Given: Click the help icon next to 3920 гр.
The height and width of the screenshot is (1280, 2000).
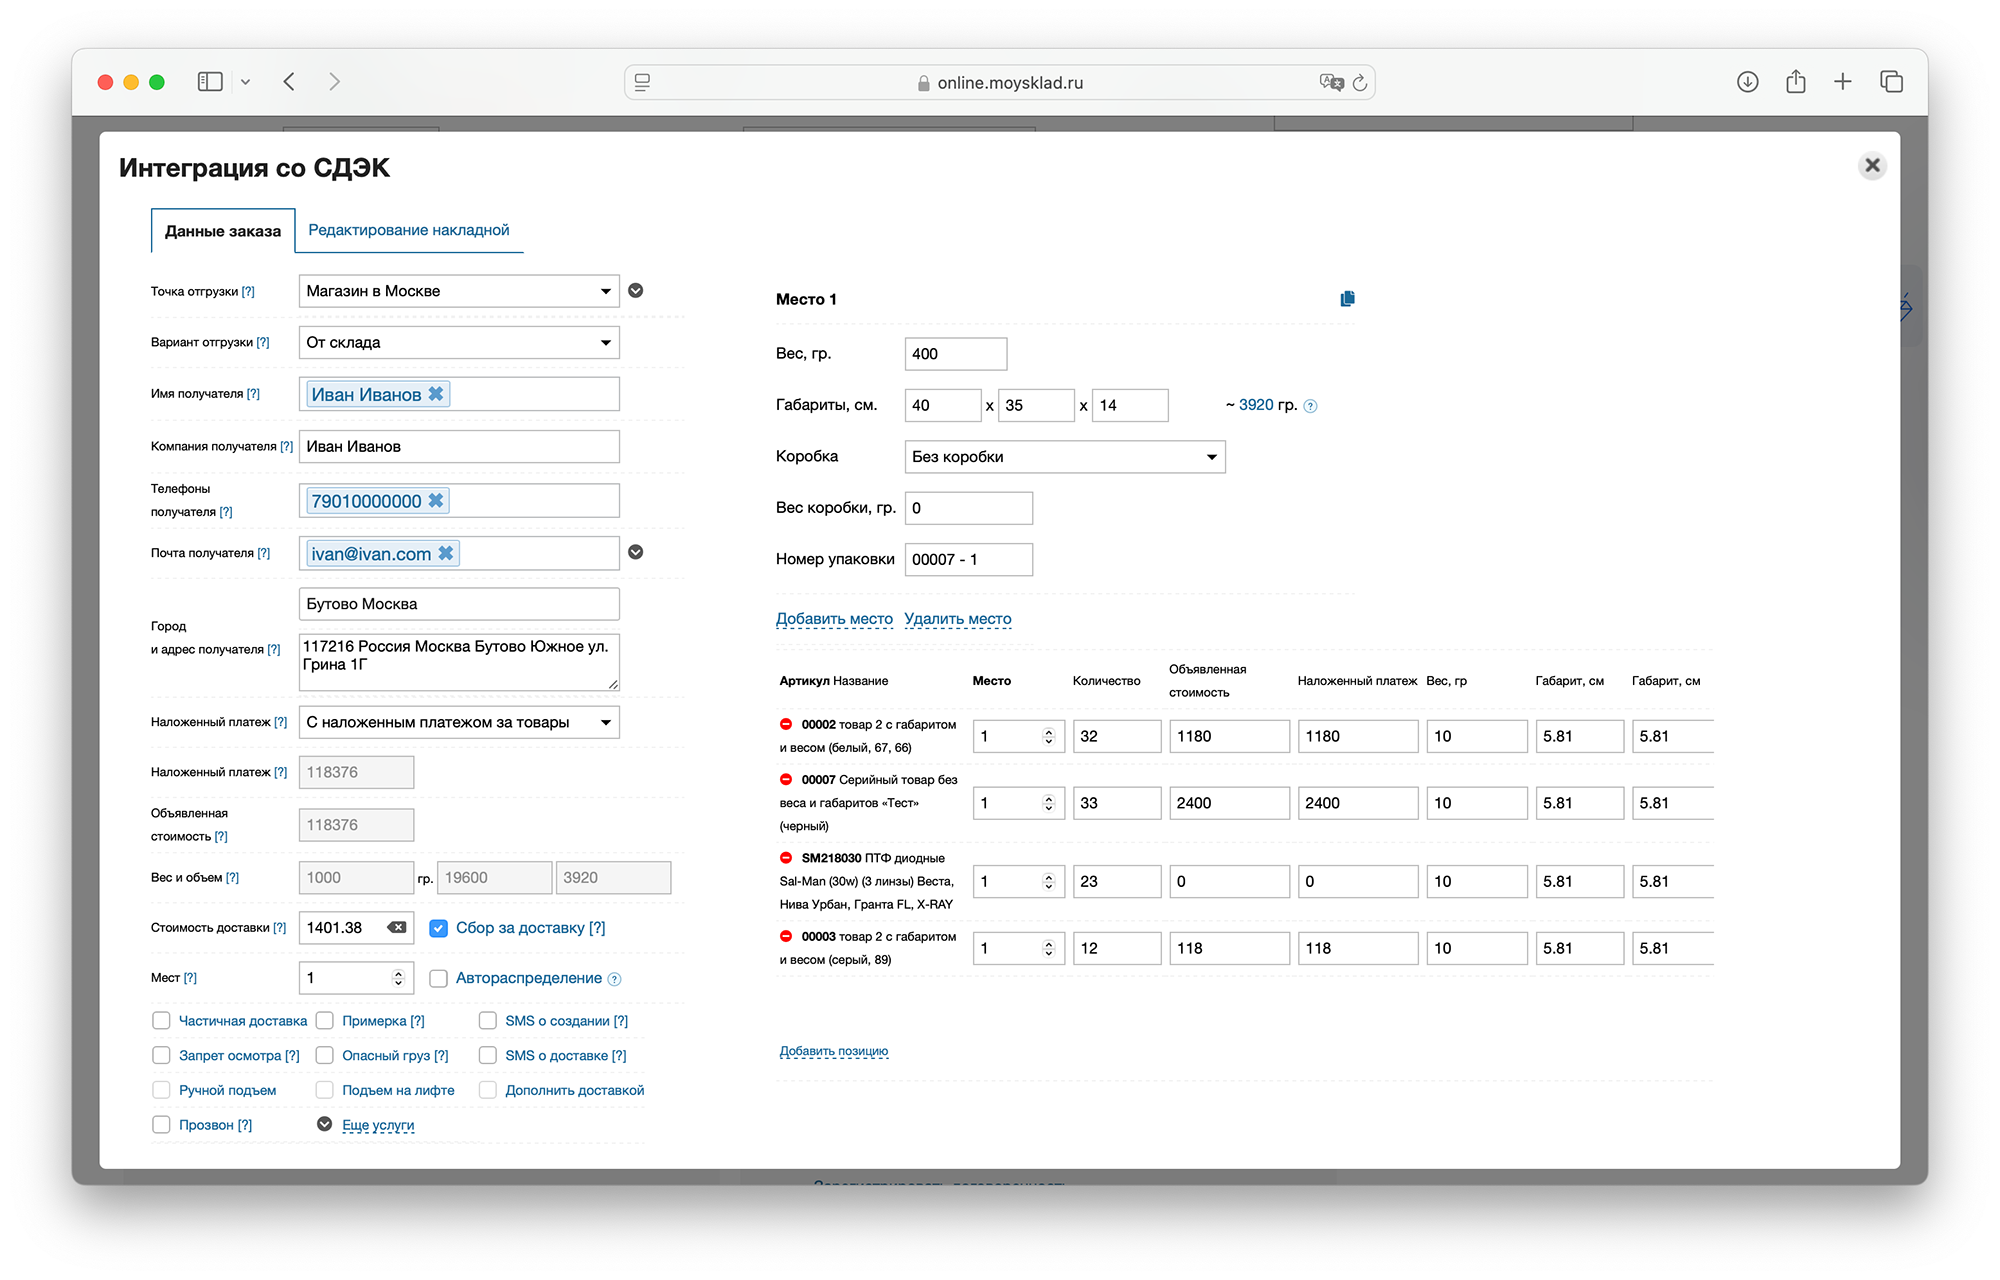Looking at the screenshot, I should coord(1311,406).
